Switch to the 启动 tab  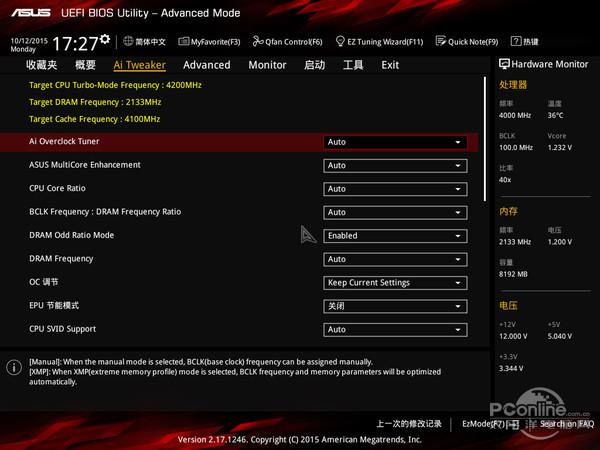[x=314, y=65]
